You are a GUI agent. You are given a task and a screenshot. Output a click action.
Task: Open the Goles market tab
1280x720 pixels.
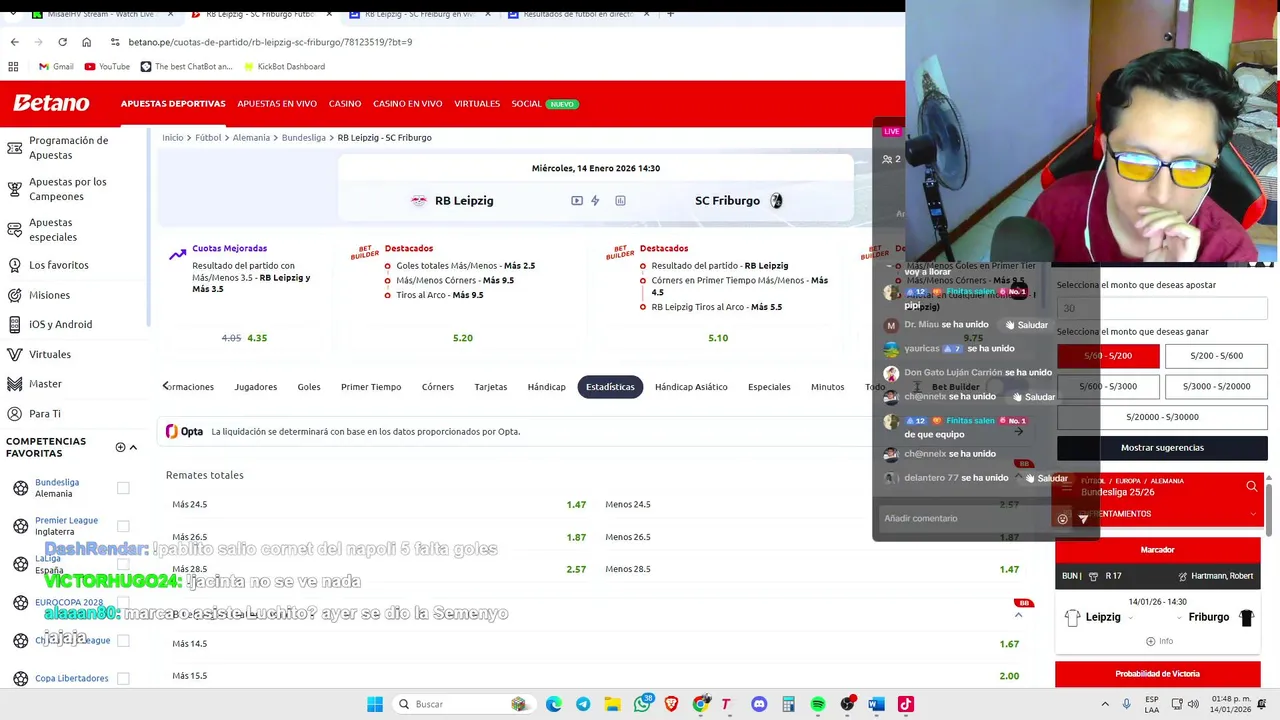coord(309,387)
